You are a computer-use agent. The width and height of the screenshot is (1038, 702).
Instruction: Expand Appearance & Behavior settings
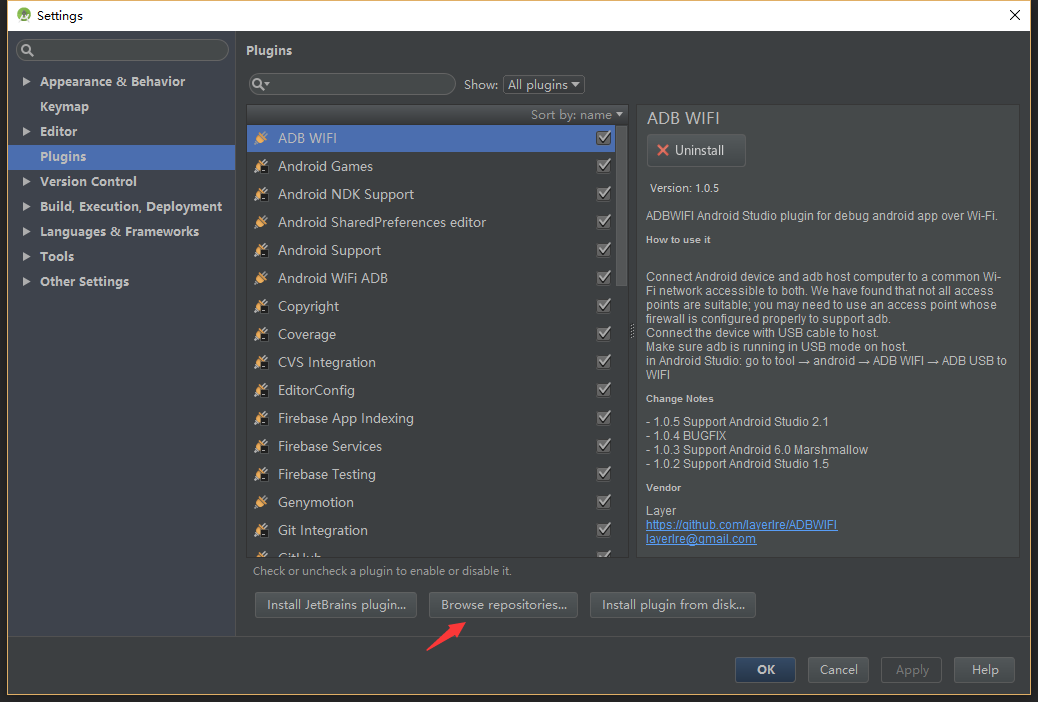(x=26, y=81)
